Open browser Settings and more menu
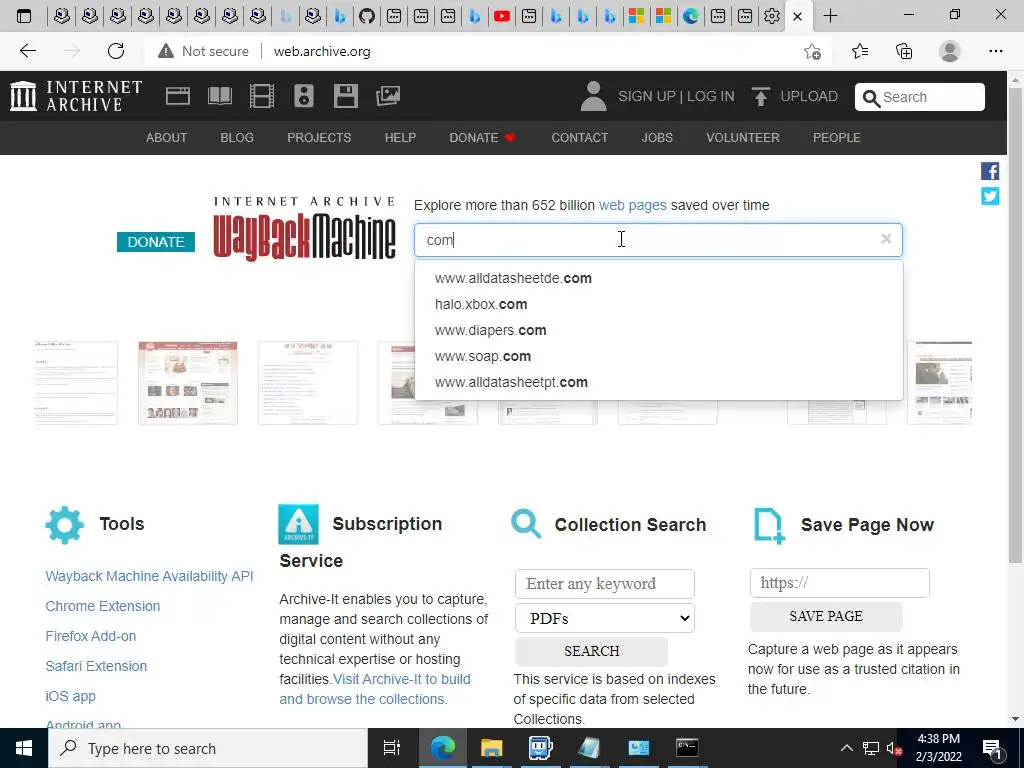1024x768 pixels. point(995,51)
